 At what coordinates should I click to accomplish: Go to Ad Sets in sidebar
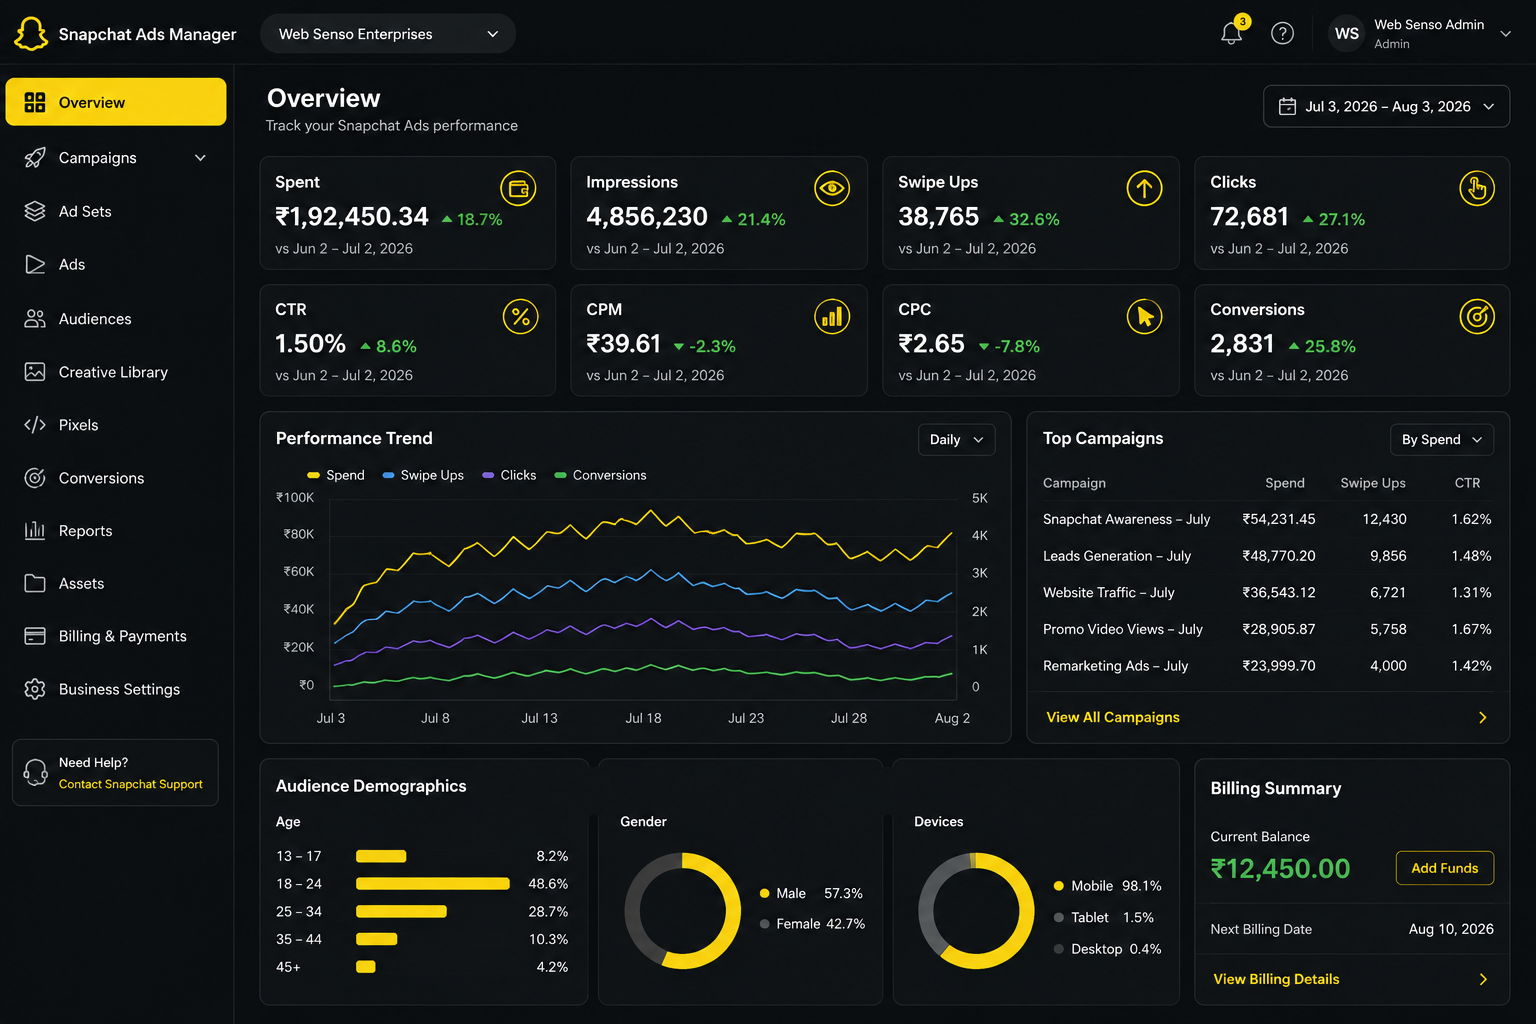[x=116, y=211]
